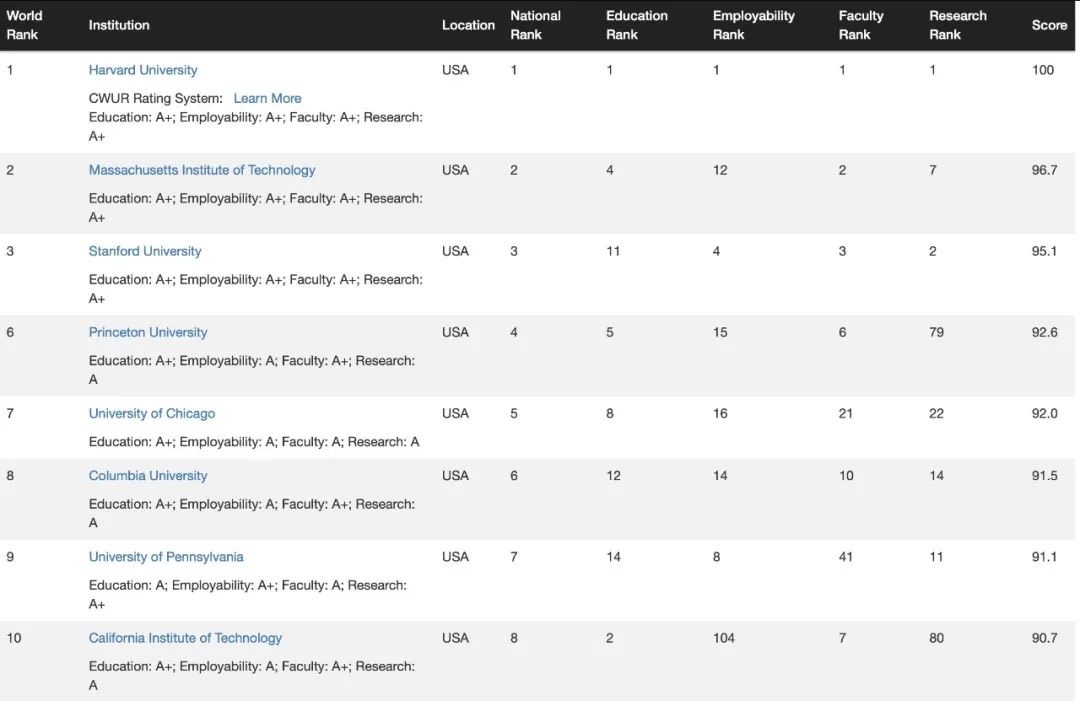Screen dimensions: 1080x701
Task: Click the Institution column header
Action: [118, 25]
